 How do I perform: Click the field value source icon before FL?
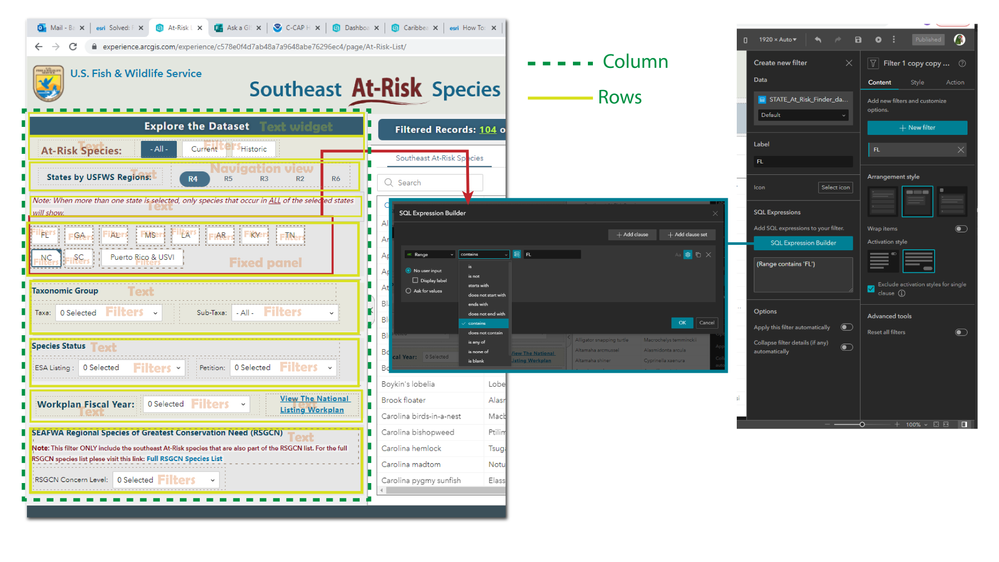coord(517,254)
